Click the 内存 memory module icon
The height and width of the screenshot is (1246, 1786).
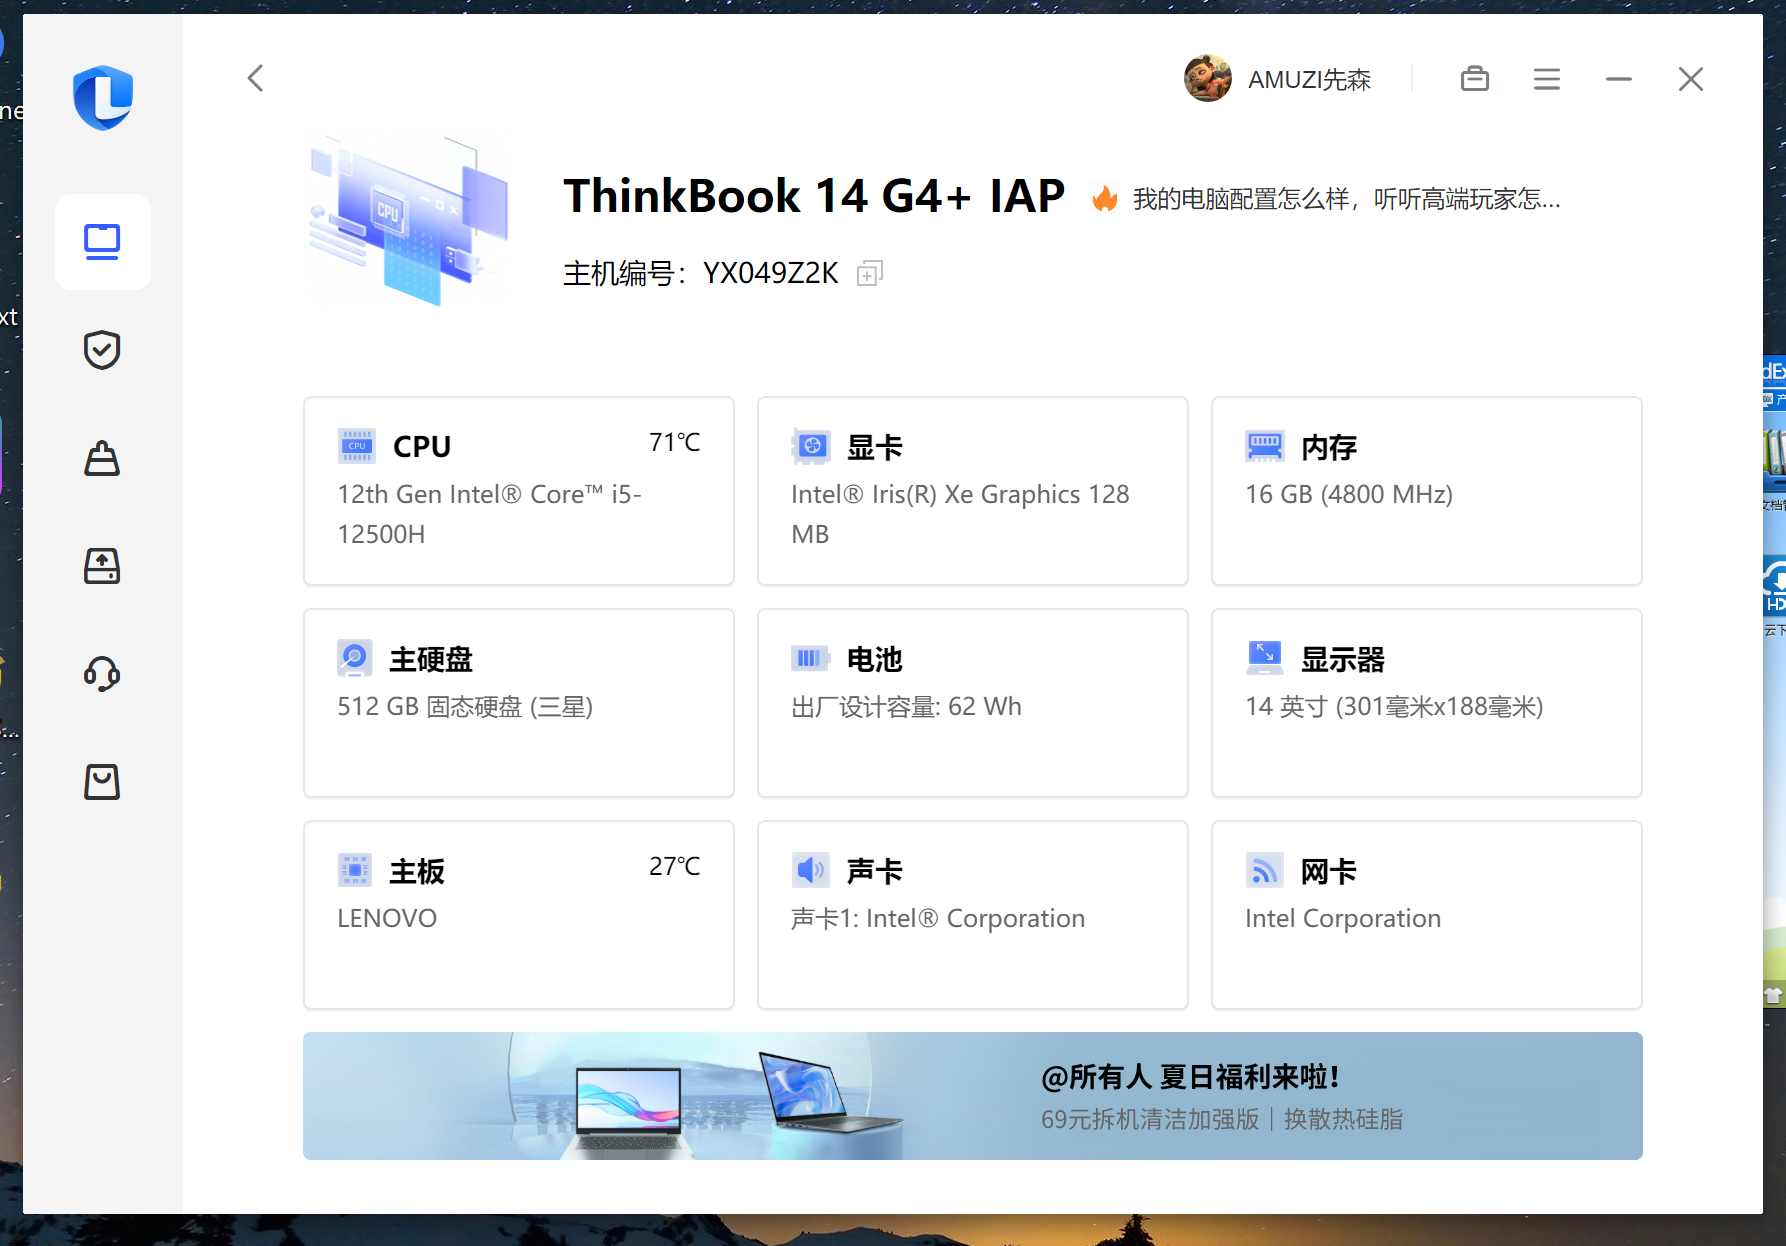click(x=1264, y=446)
